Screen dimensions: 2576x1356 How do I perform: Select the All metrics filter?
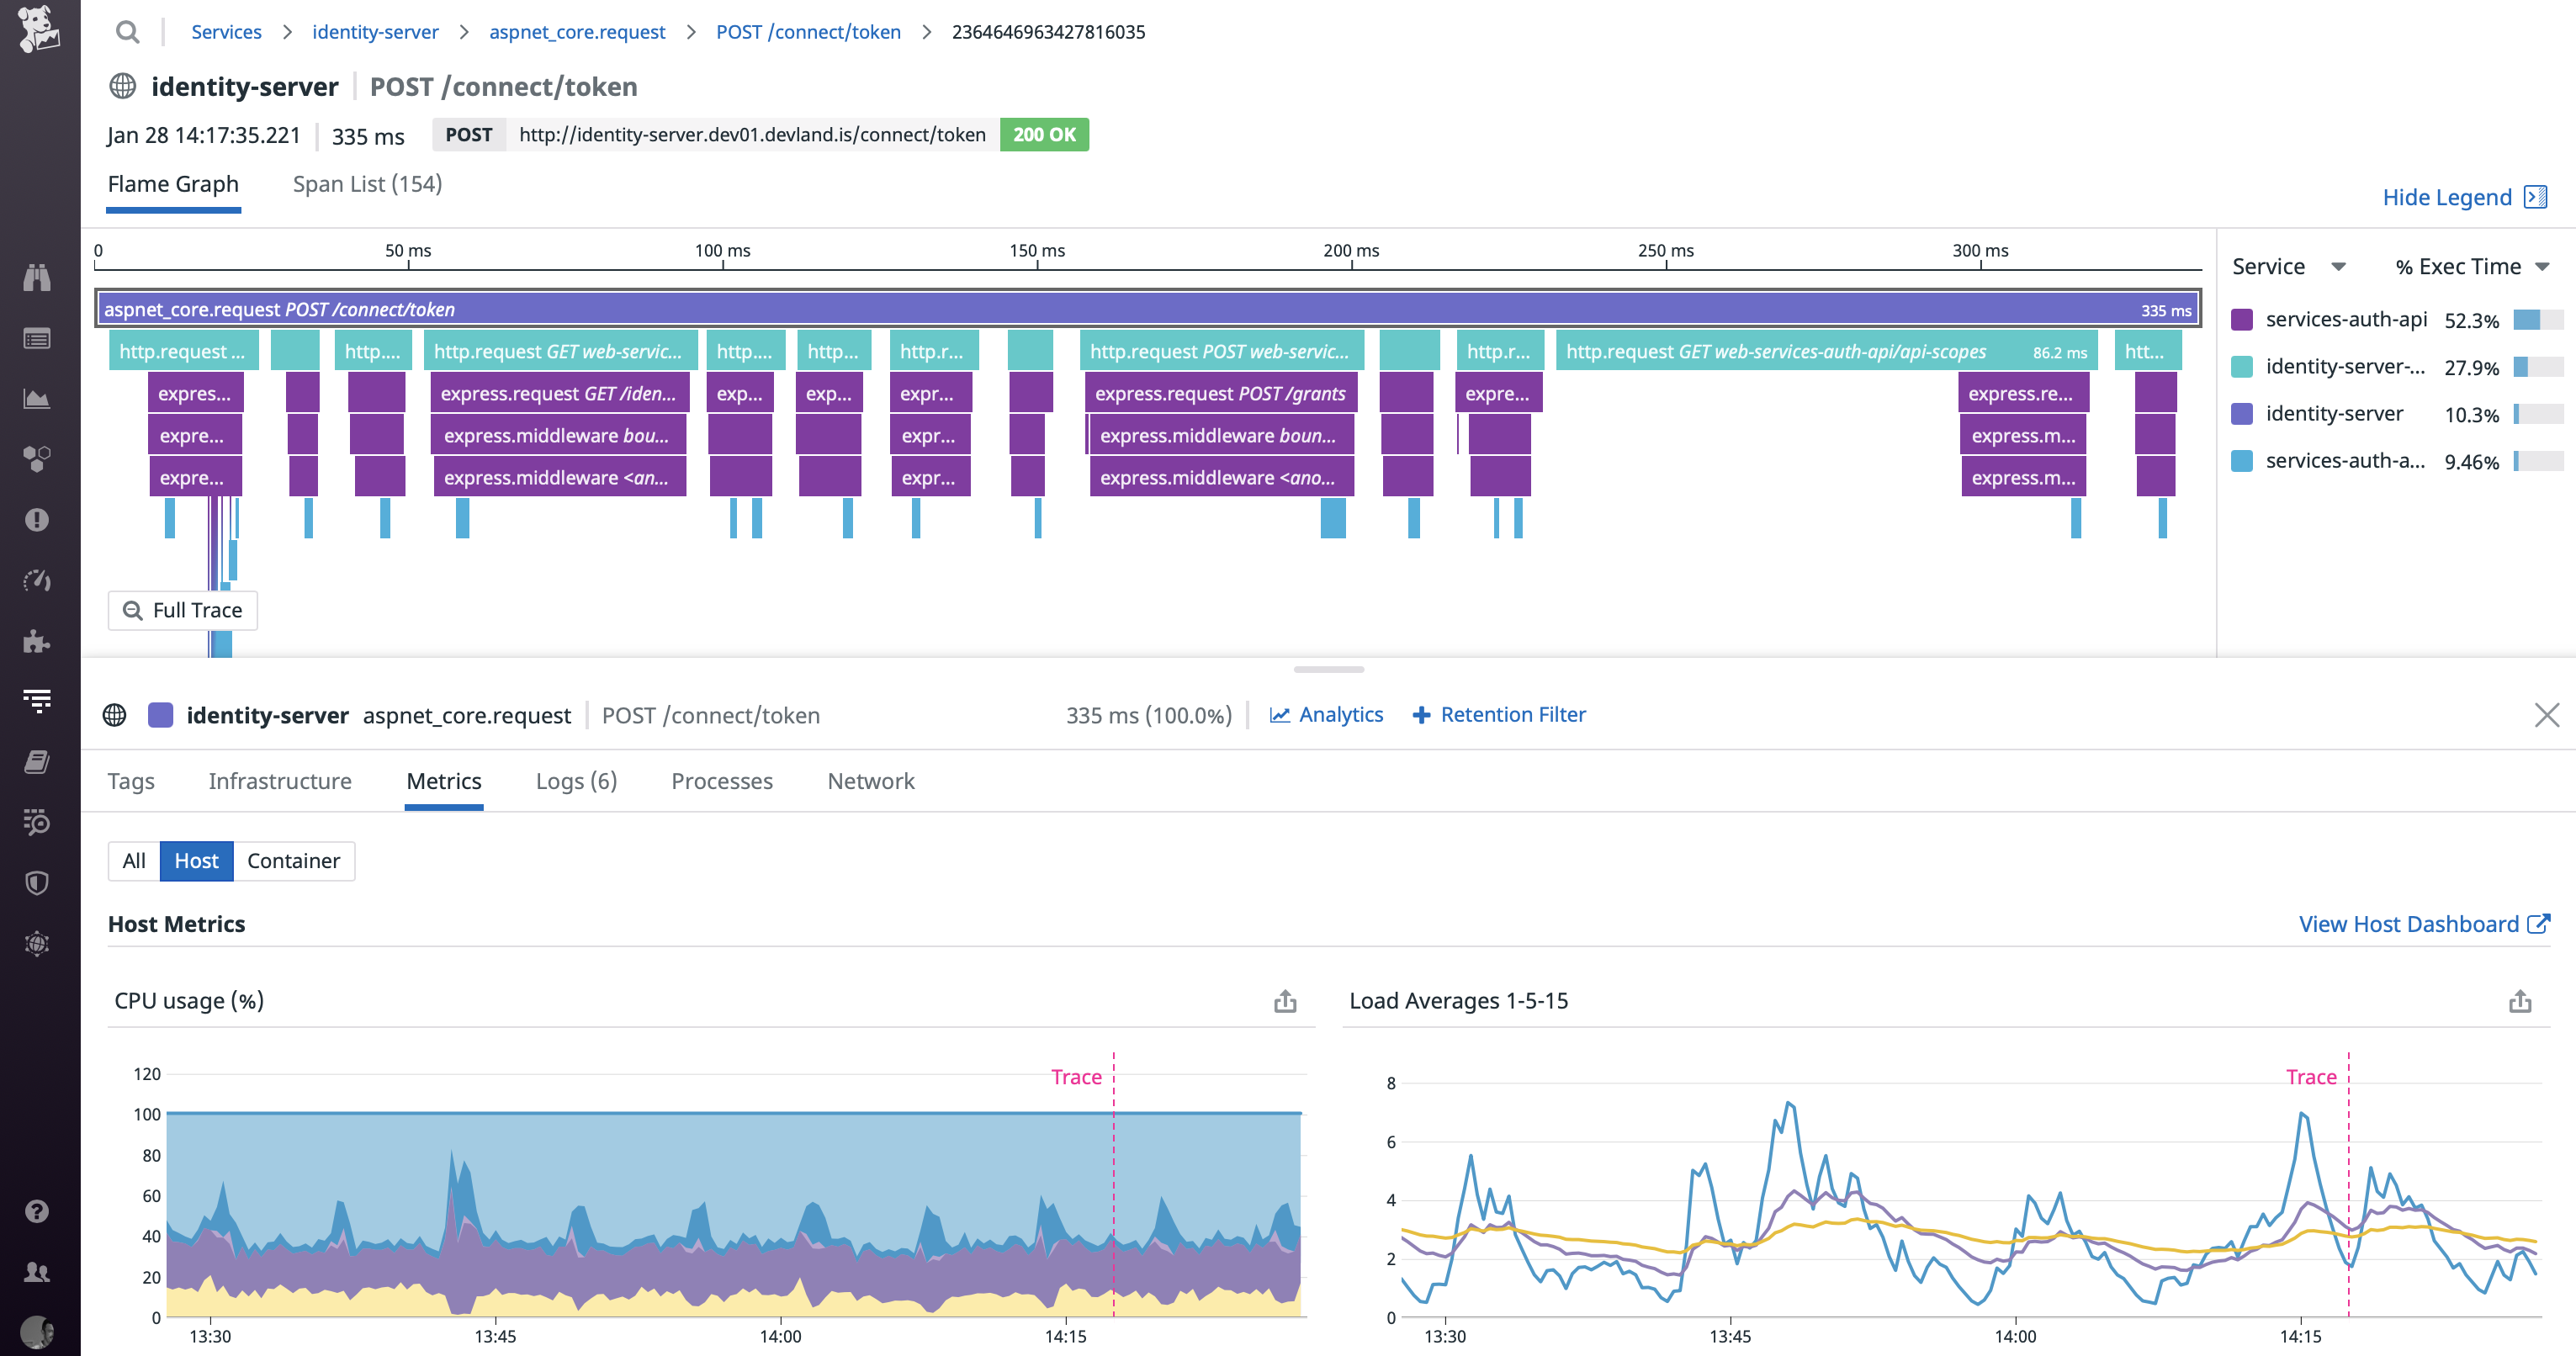pyautogui.click(x=134, y=861)
